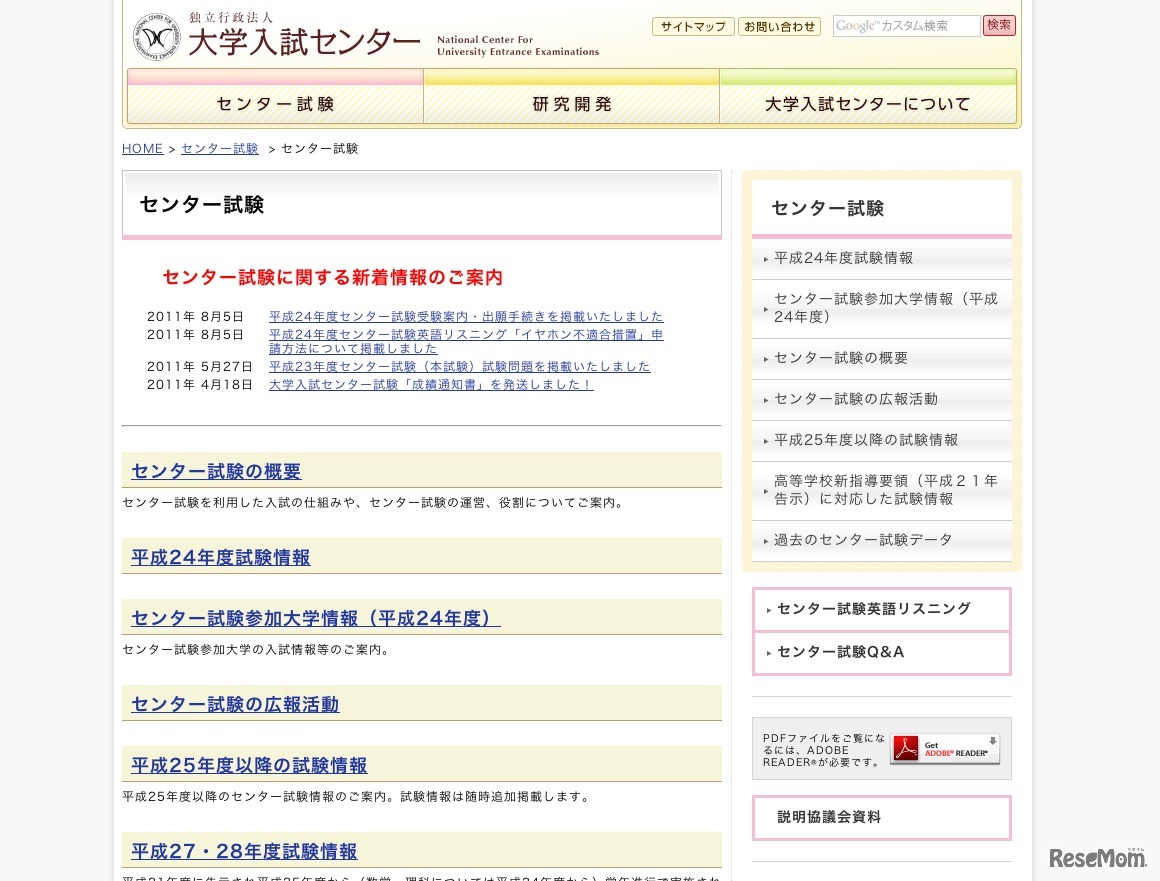Viewport: 1160px width, 881px height.
Task: Open the 説明協議会資料 panel
Action: (828, 817)
